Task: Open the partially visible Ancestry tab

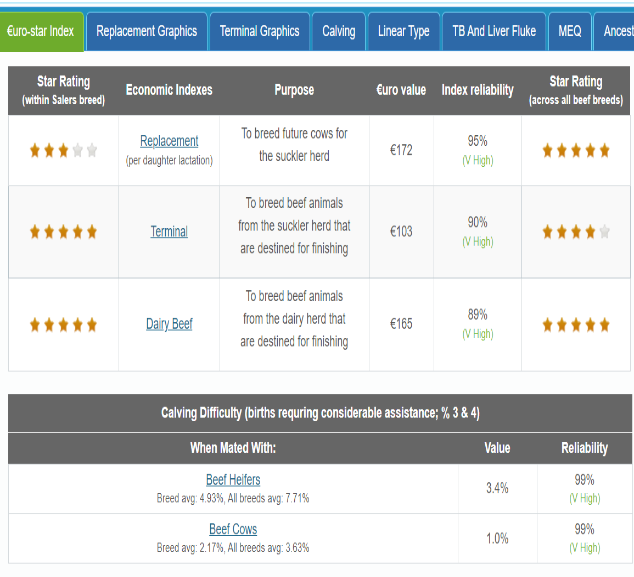Action: pos(615,31)
